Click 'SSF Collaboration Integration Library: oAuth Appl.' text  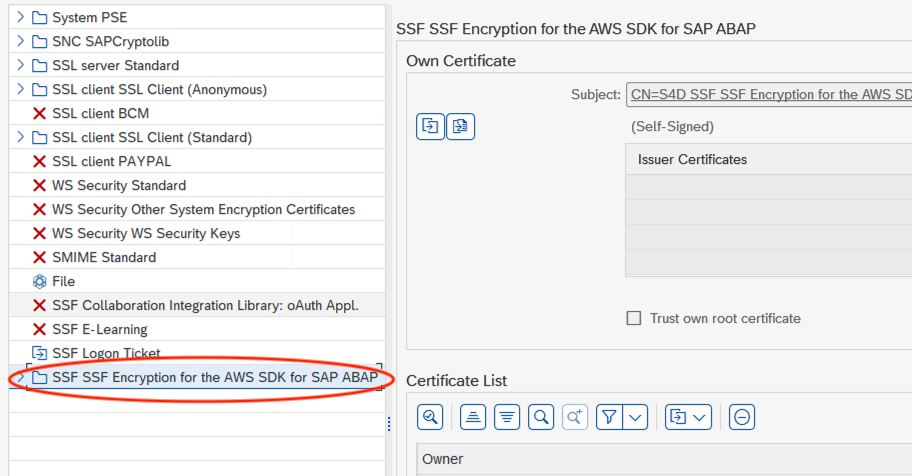point(205,306)
